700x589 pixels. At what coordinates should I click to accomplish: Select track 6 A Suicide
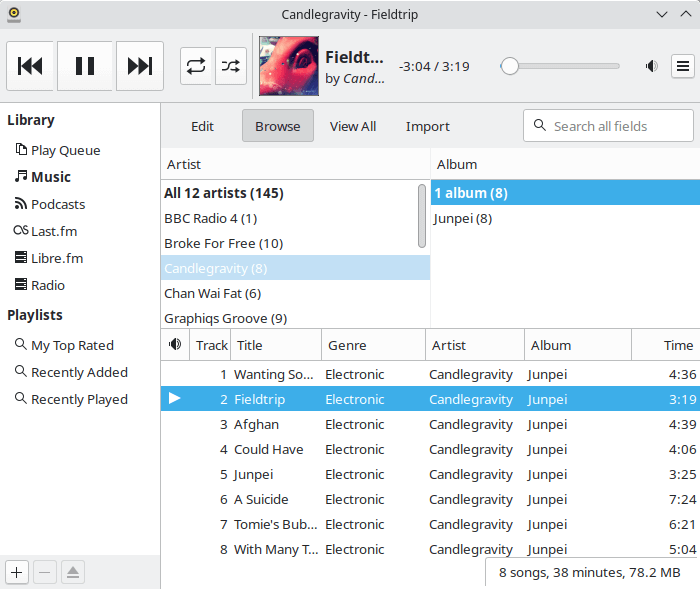430,499
